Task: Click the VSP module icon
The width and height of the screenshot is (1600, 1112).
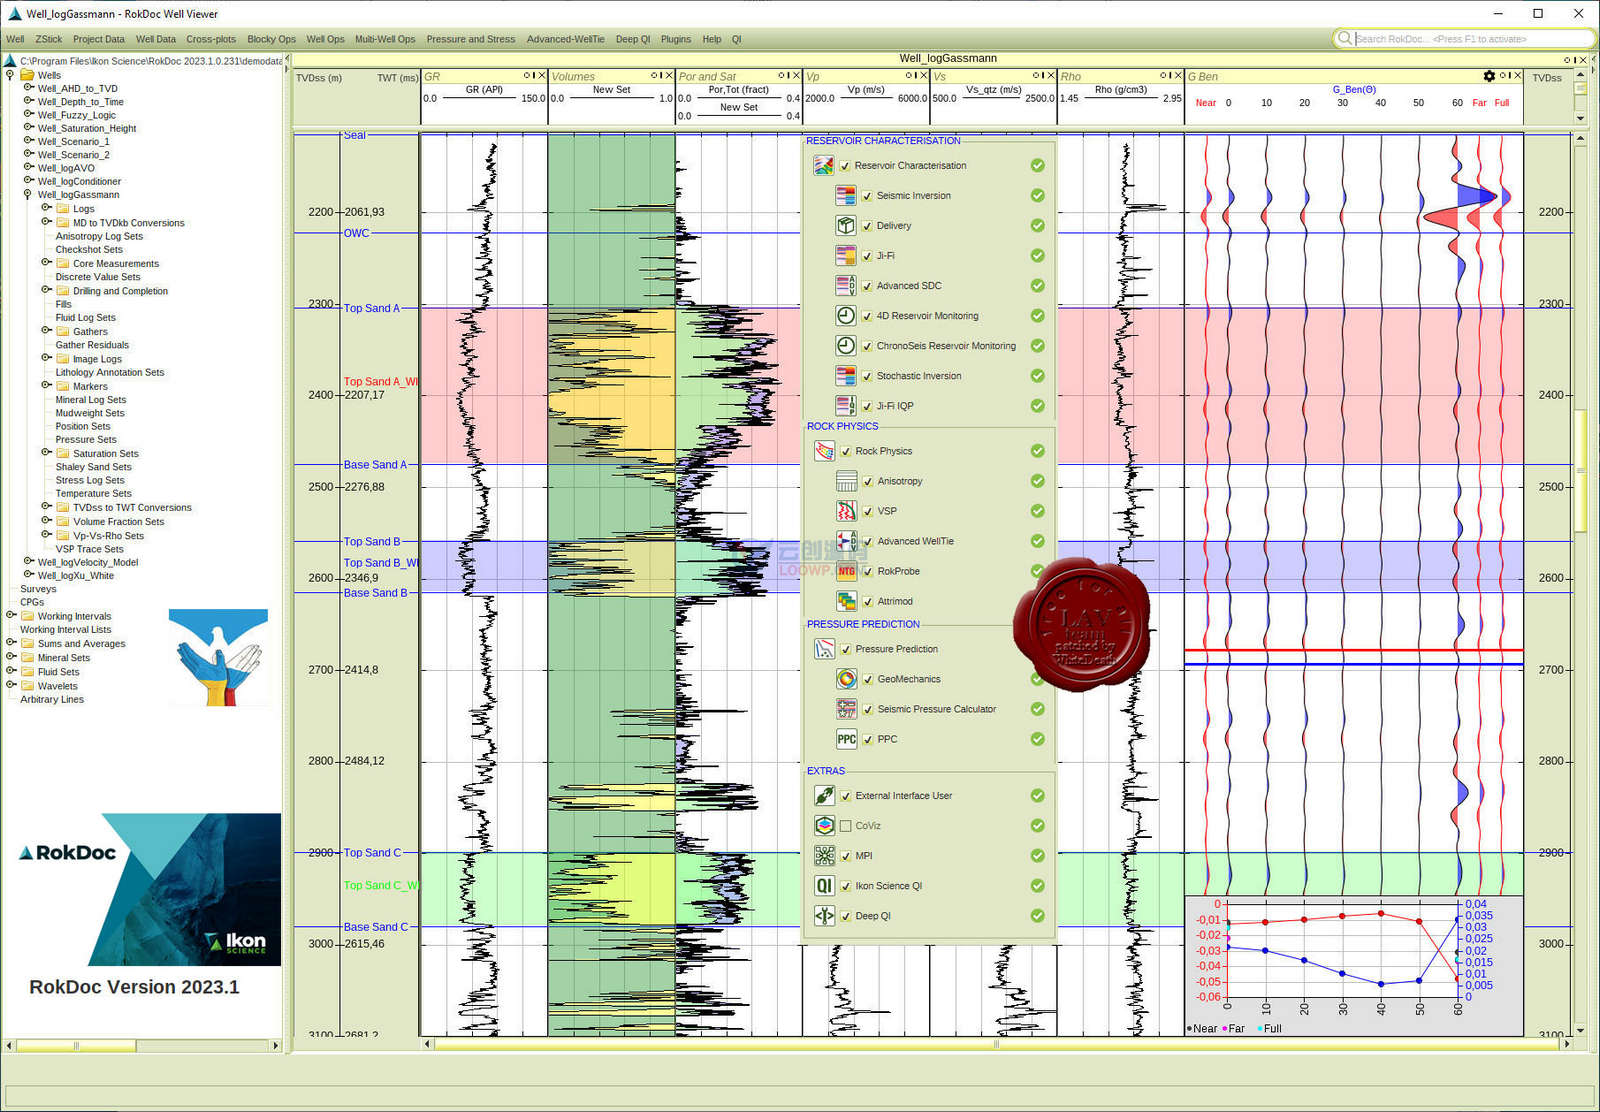Action: [847, 511]
